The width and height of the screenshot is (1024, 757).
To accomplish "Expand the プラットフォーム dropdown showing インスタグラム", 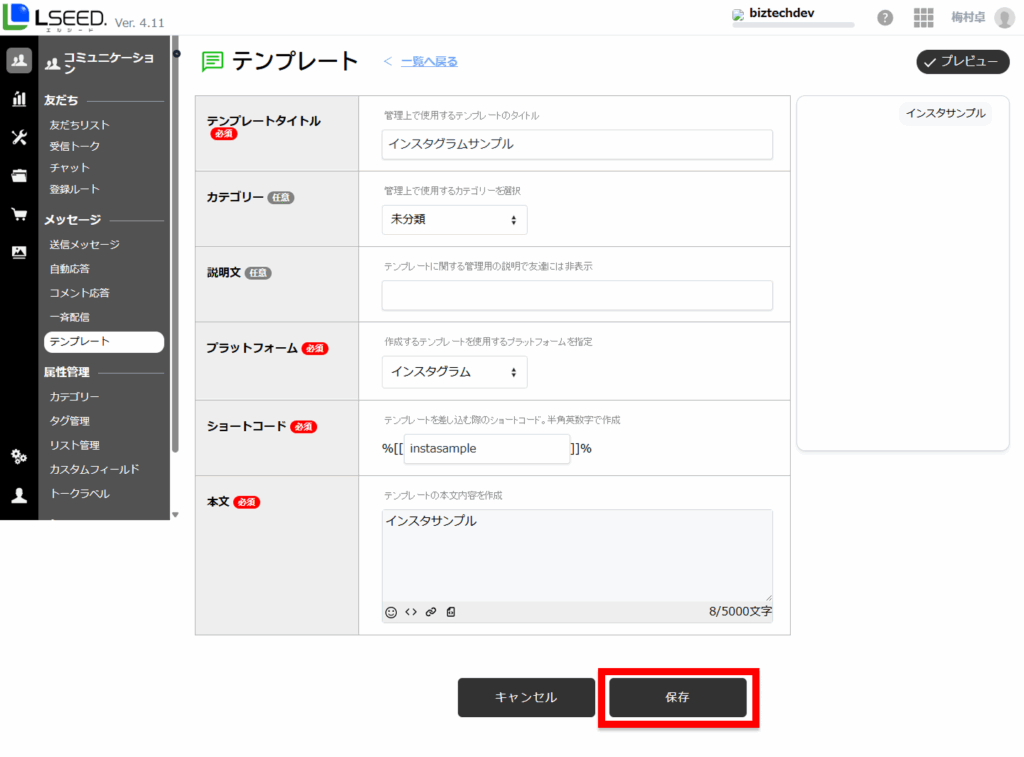I will pos(454,372).
